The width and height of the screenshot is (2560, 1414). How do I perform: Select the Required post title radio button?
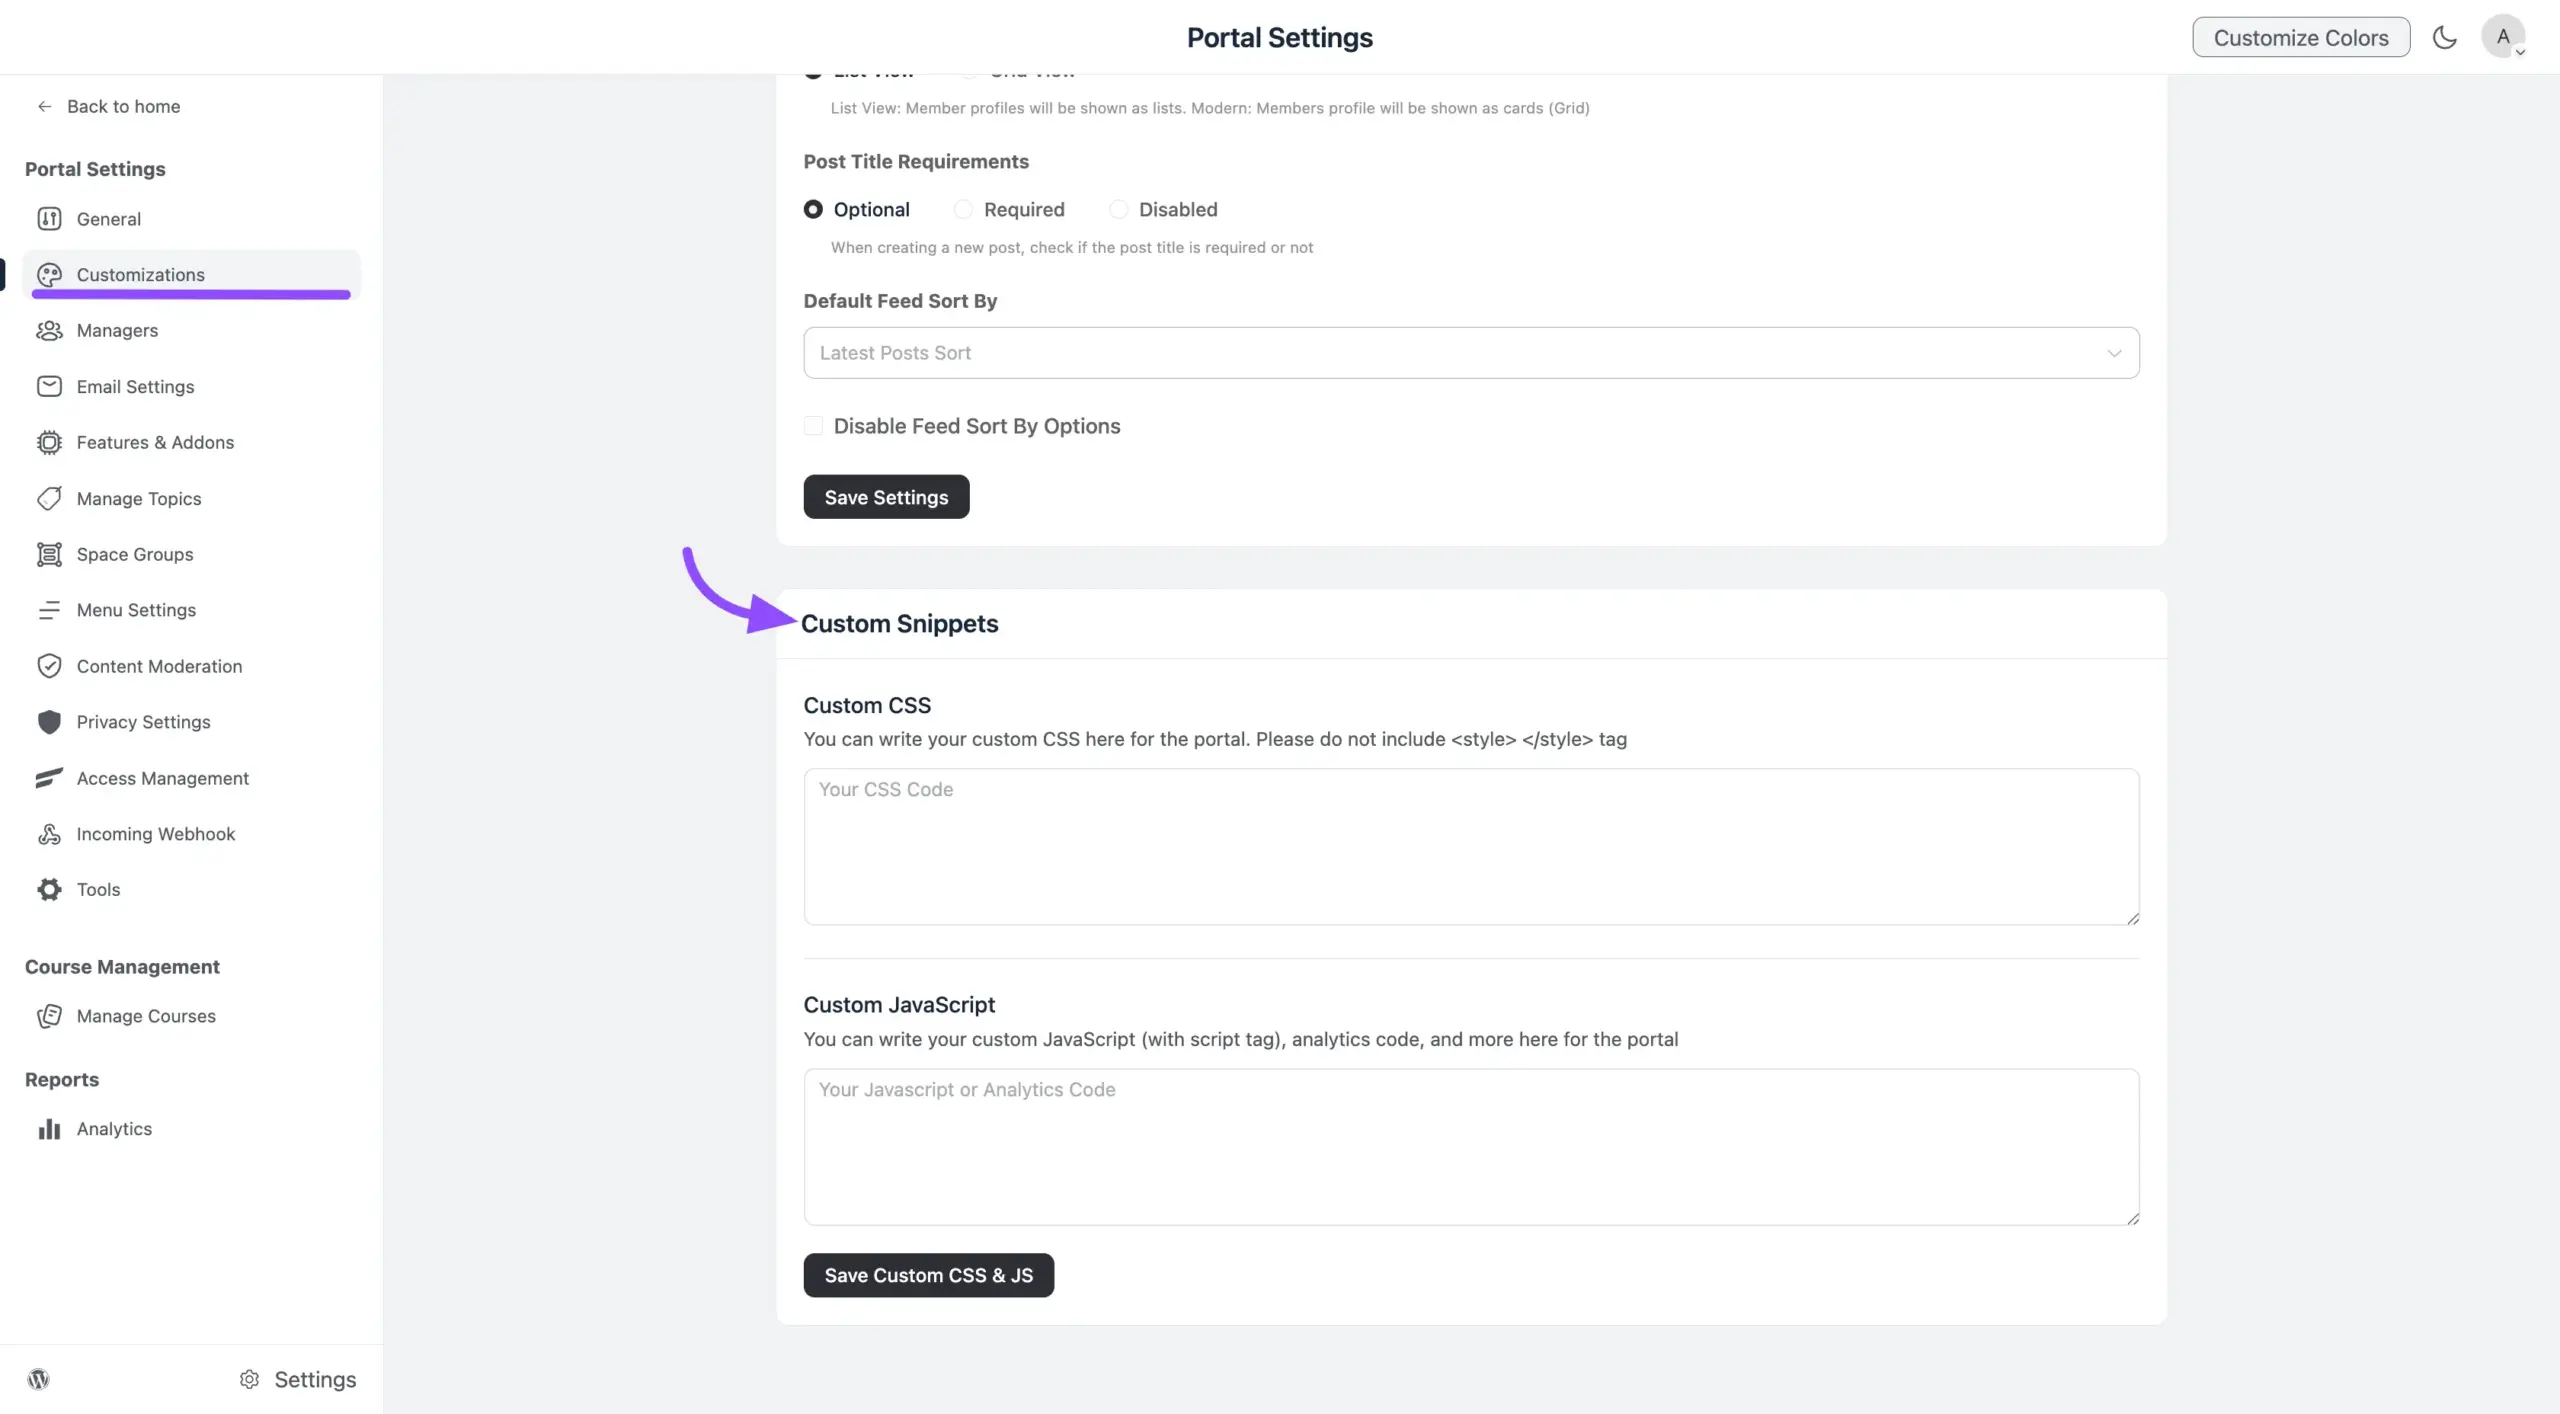tap(962, 209)
